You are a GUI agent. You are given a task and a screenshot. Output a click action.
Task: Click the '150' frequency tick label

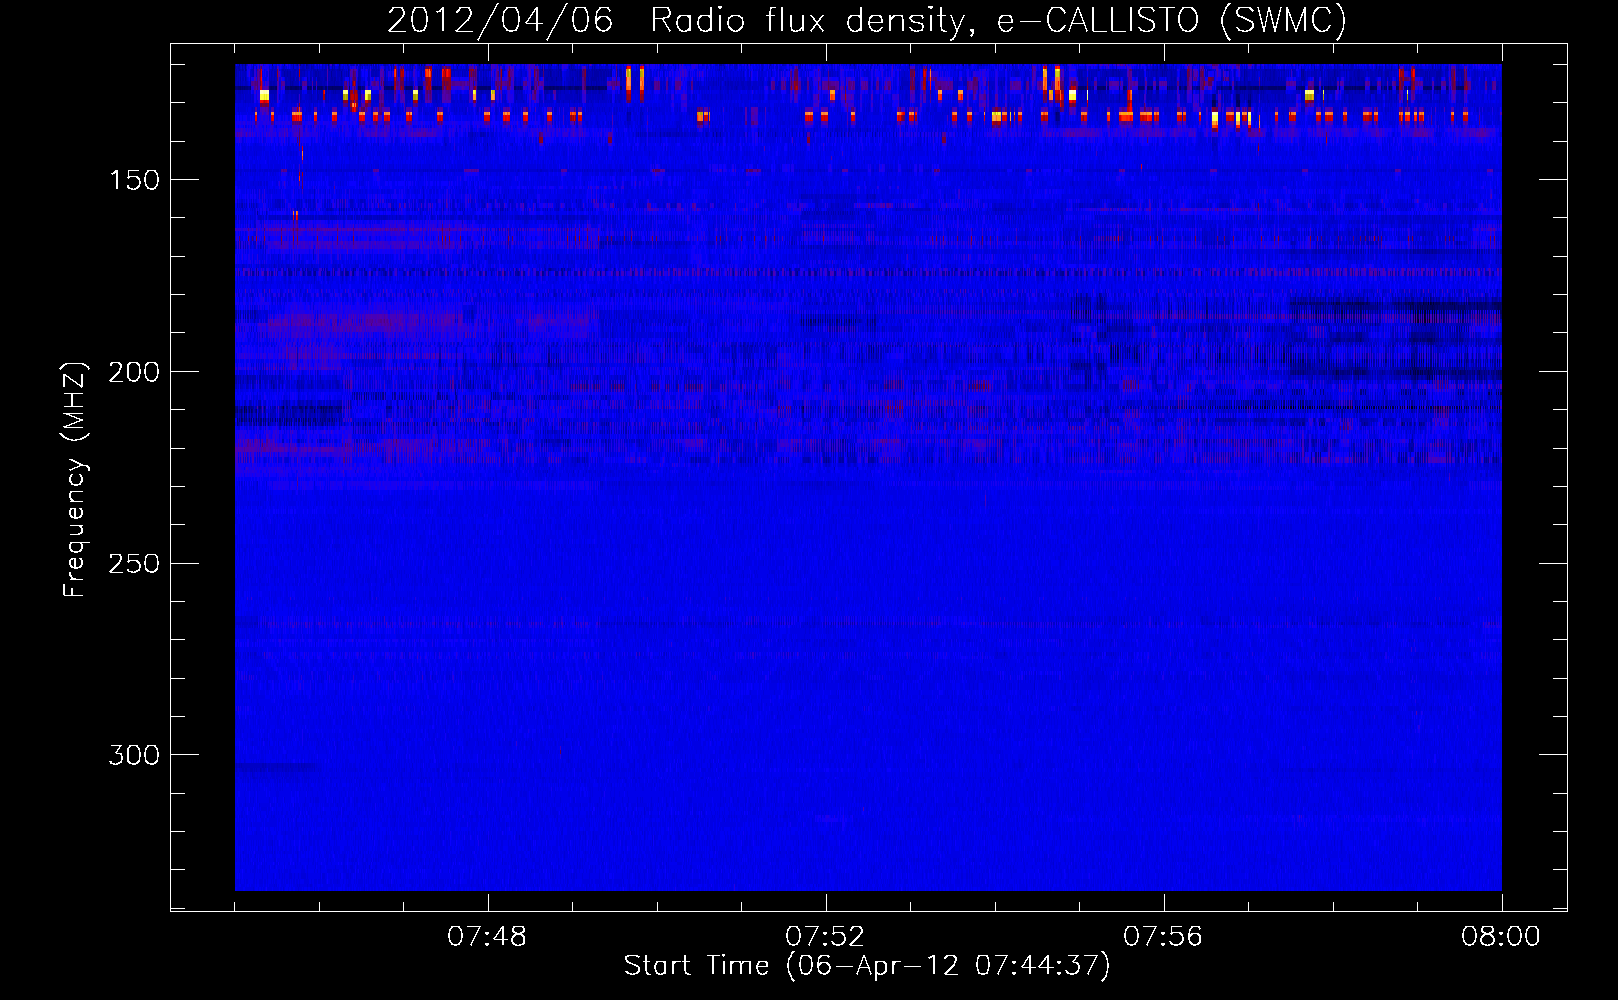tap(134, 180)
